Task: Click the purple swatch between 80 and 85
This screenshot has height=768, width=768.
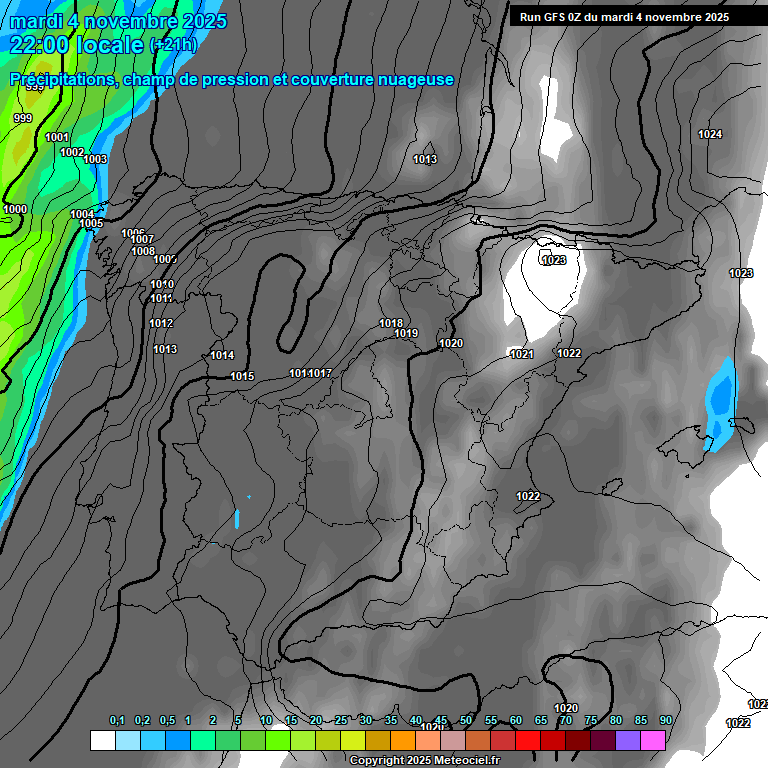Action: click(628, 740)
